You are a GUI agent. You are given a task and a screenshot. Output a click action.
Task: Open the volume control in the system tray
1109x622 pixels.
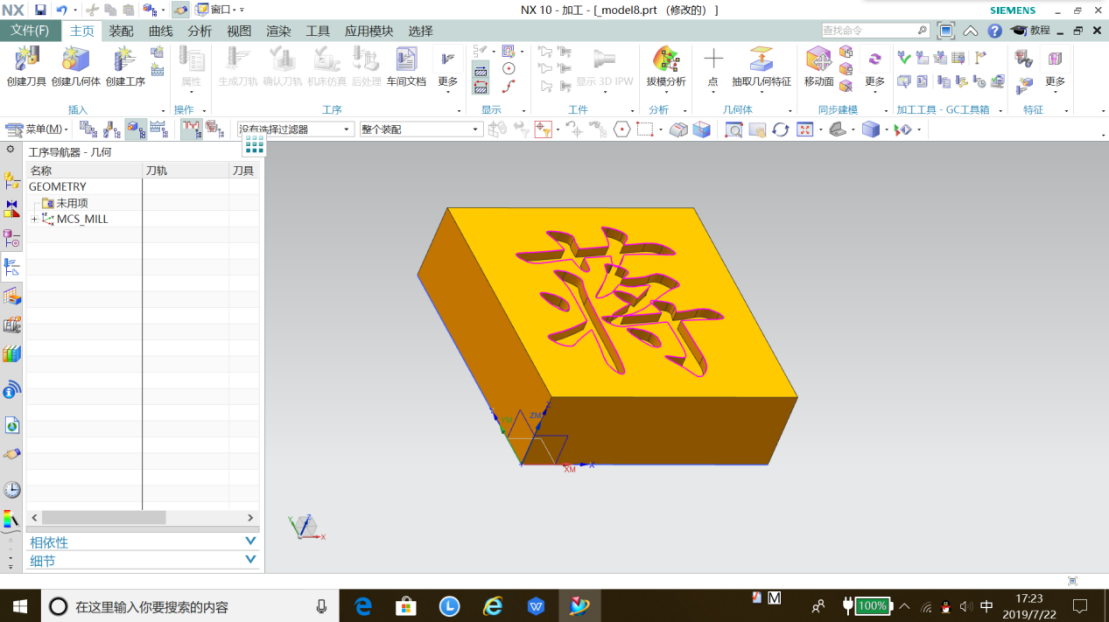(x=964, y=605)
